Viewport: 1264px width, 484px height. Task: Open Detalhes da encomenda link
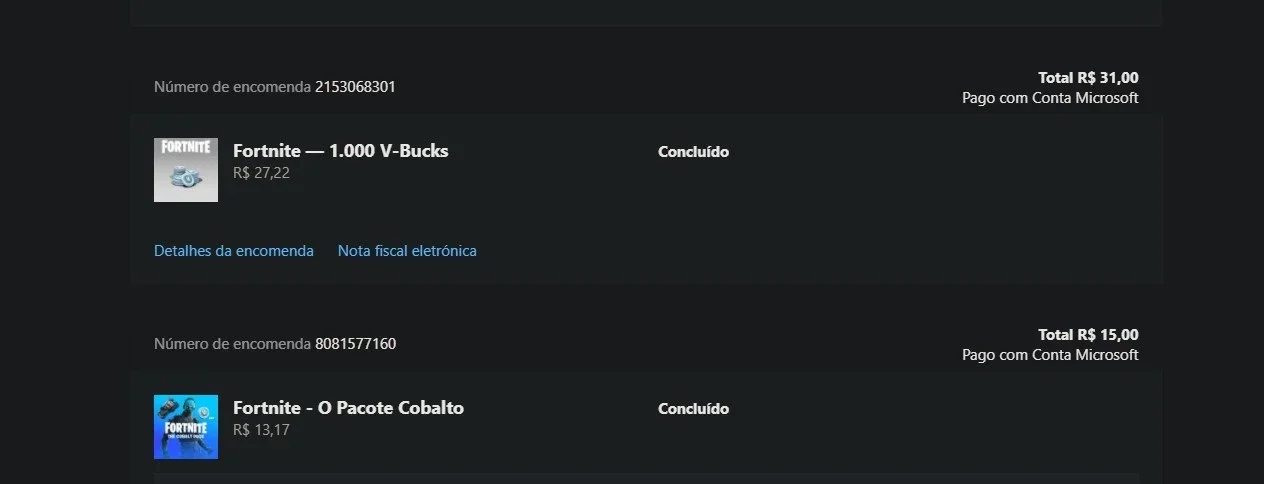tap(234, 251)
